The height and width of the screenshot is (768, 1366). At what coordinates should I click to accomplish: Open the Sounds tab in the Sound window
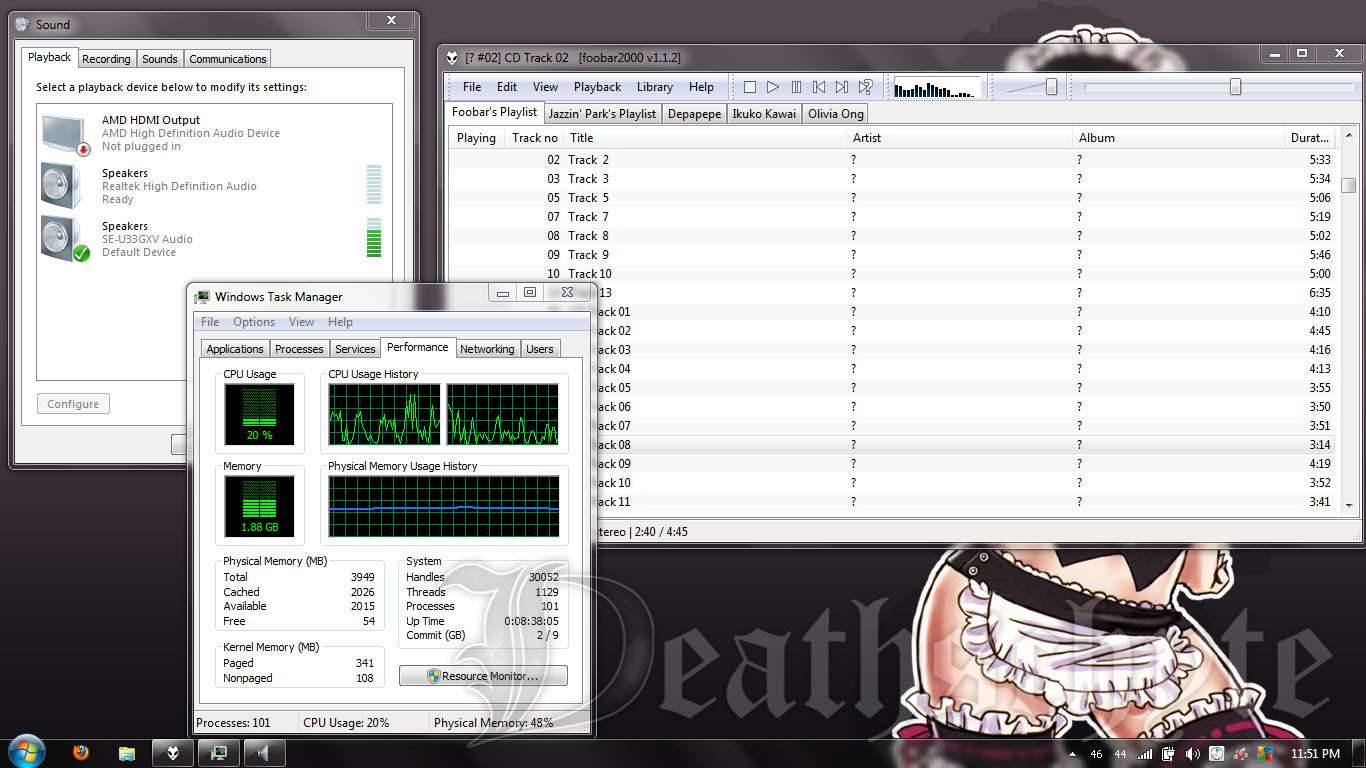[x=159, y=59]
